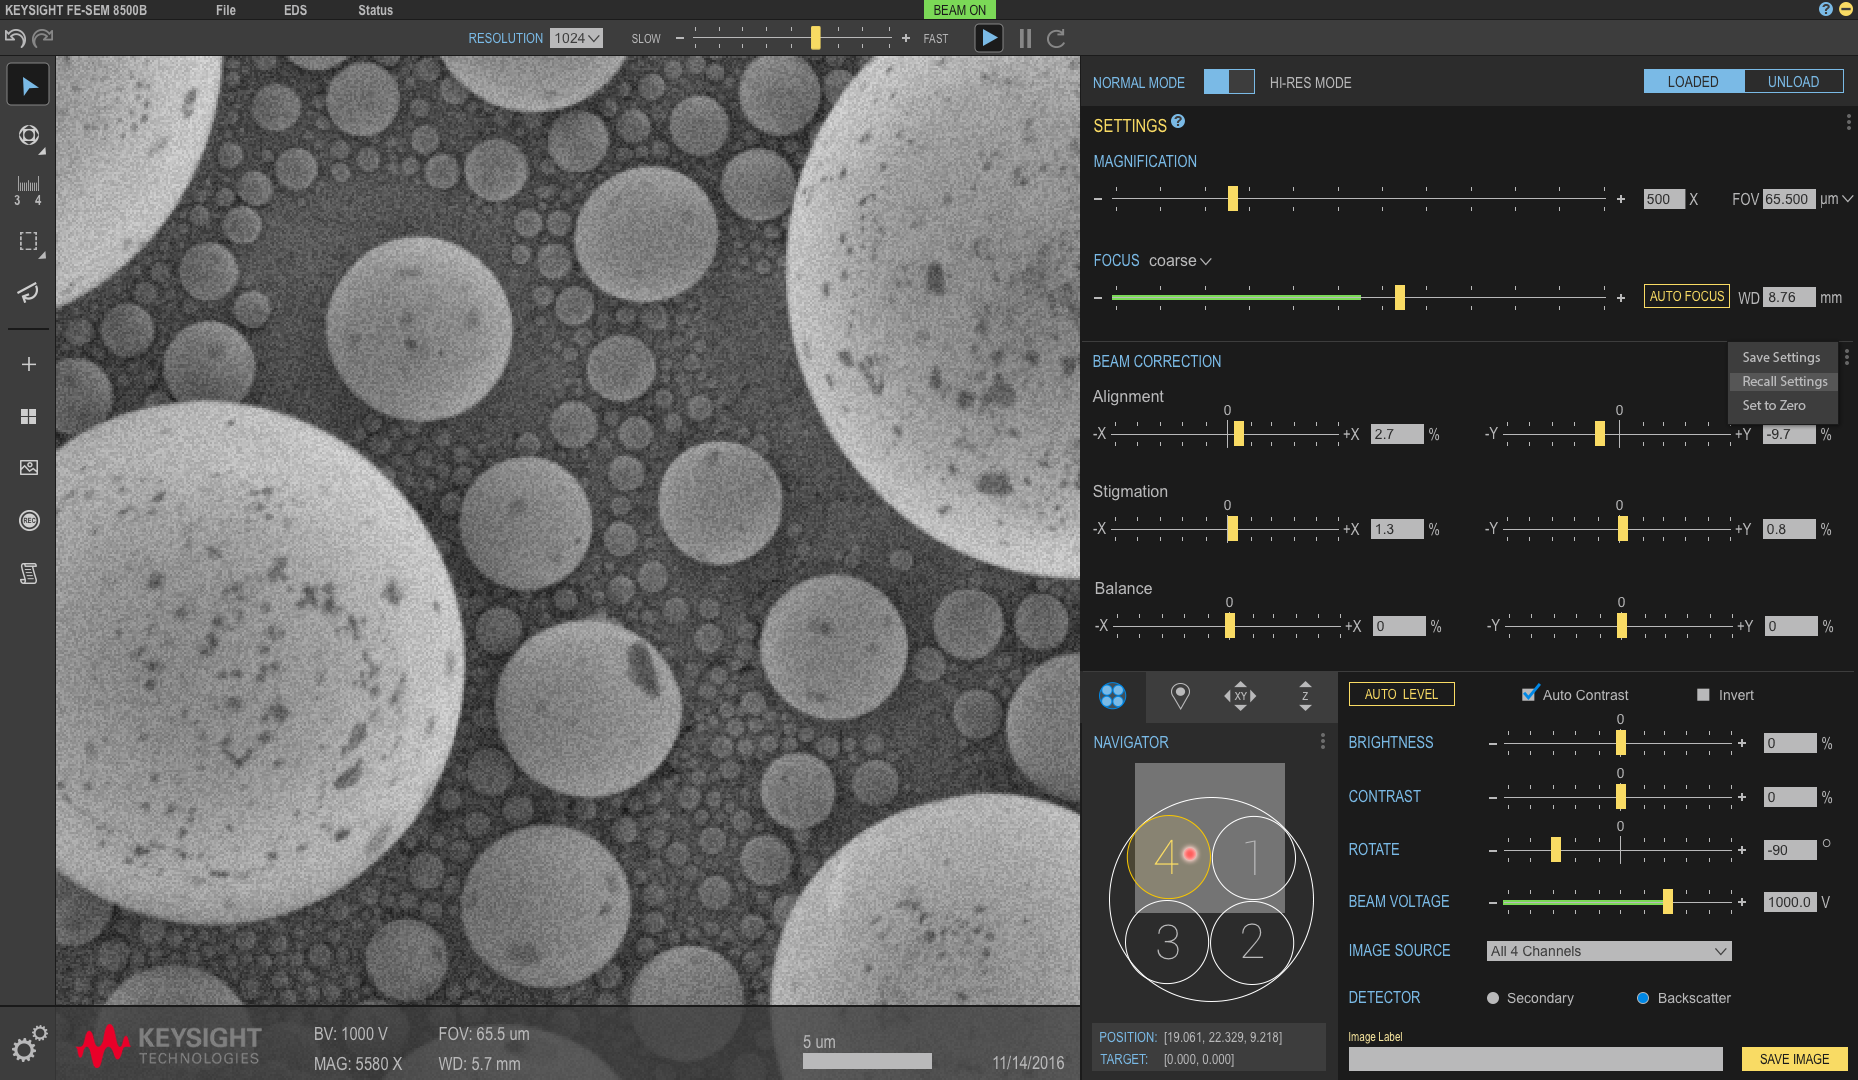The height and width of the screenshot is (1080, 1858).
Task: Select the dashed rectangle region tool
Action: (28, 241)
